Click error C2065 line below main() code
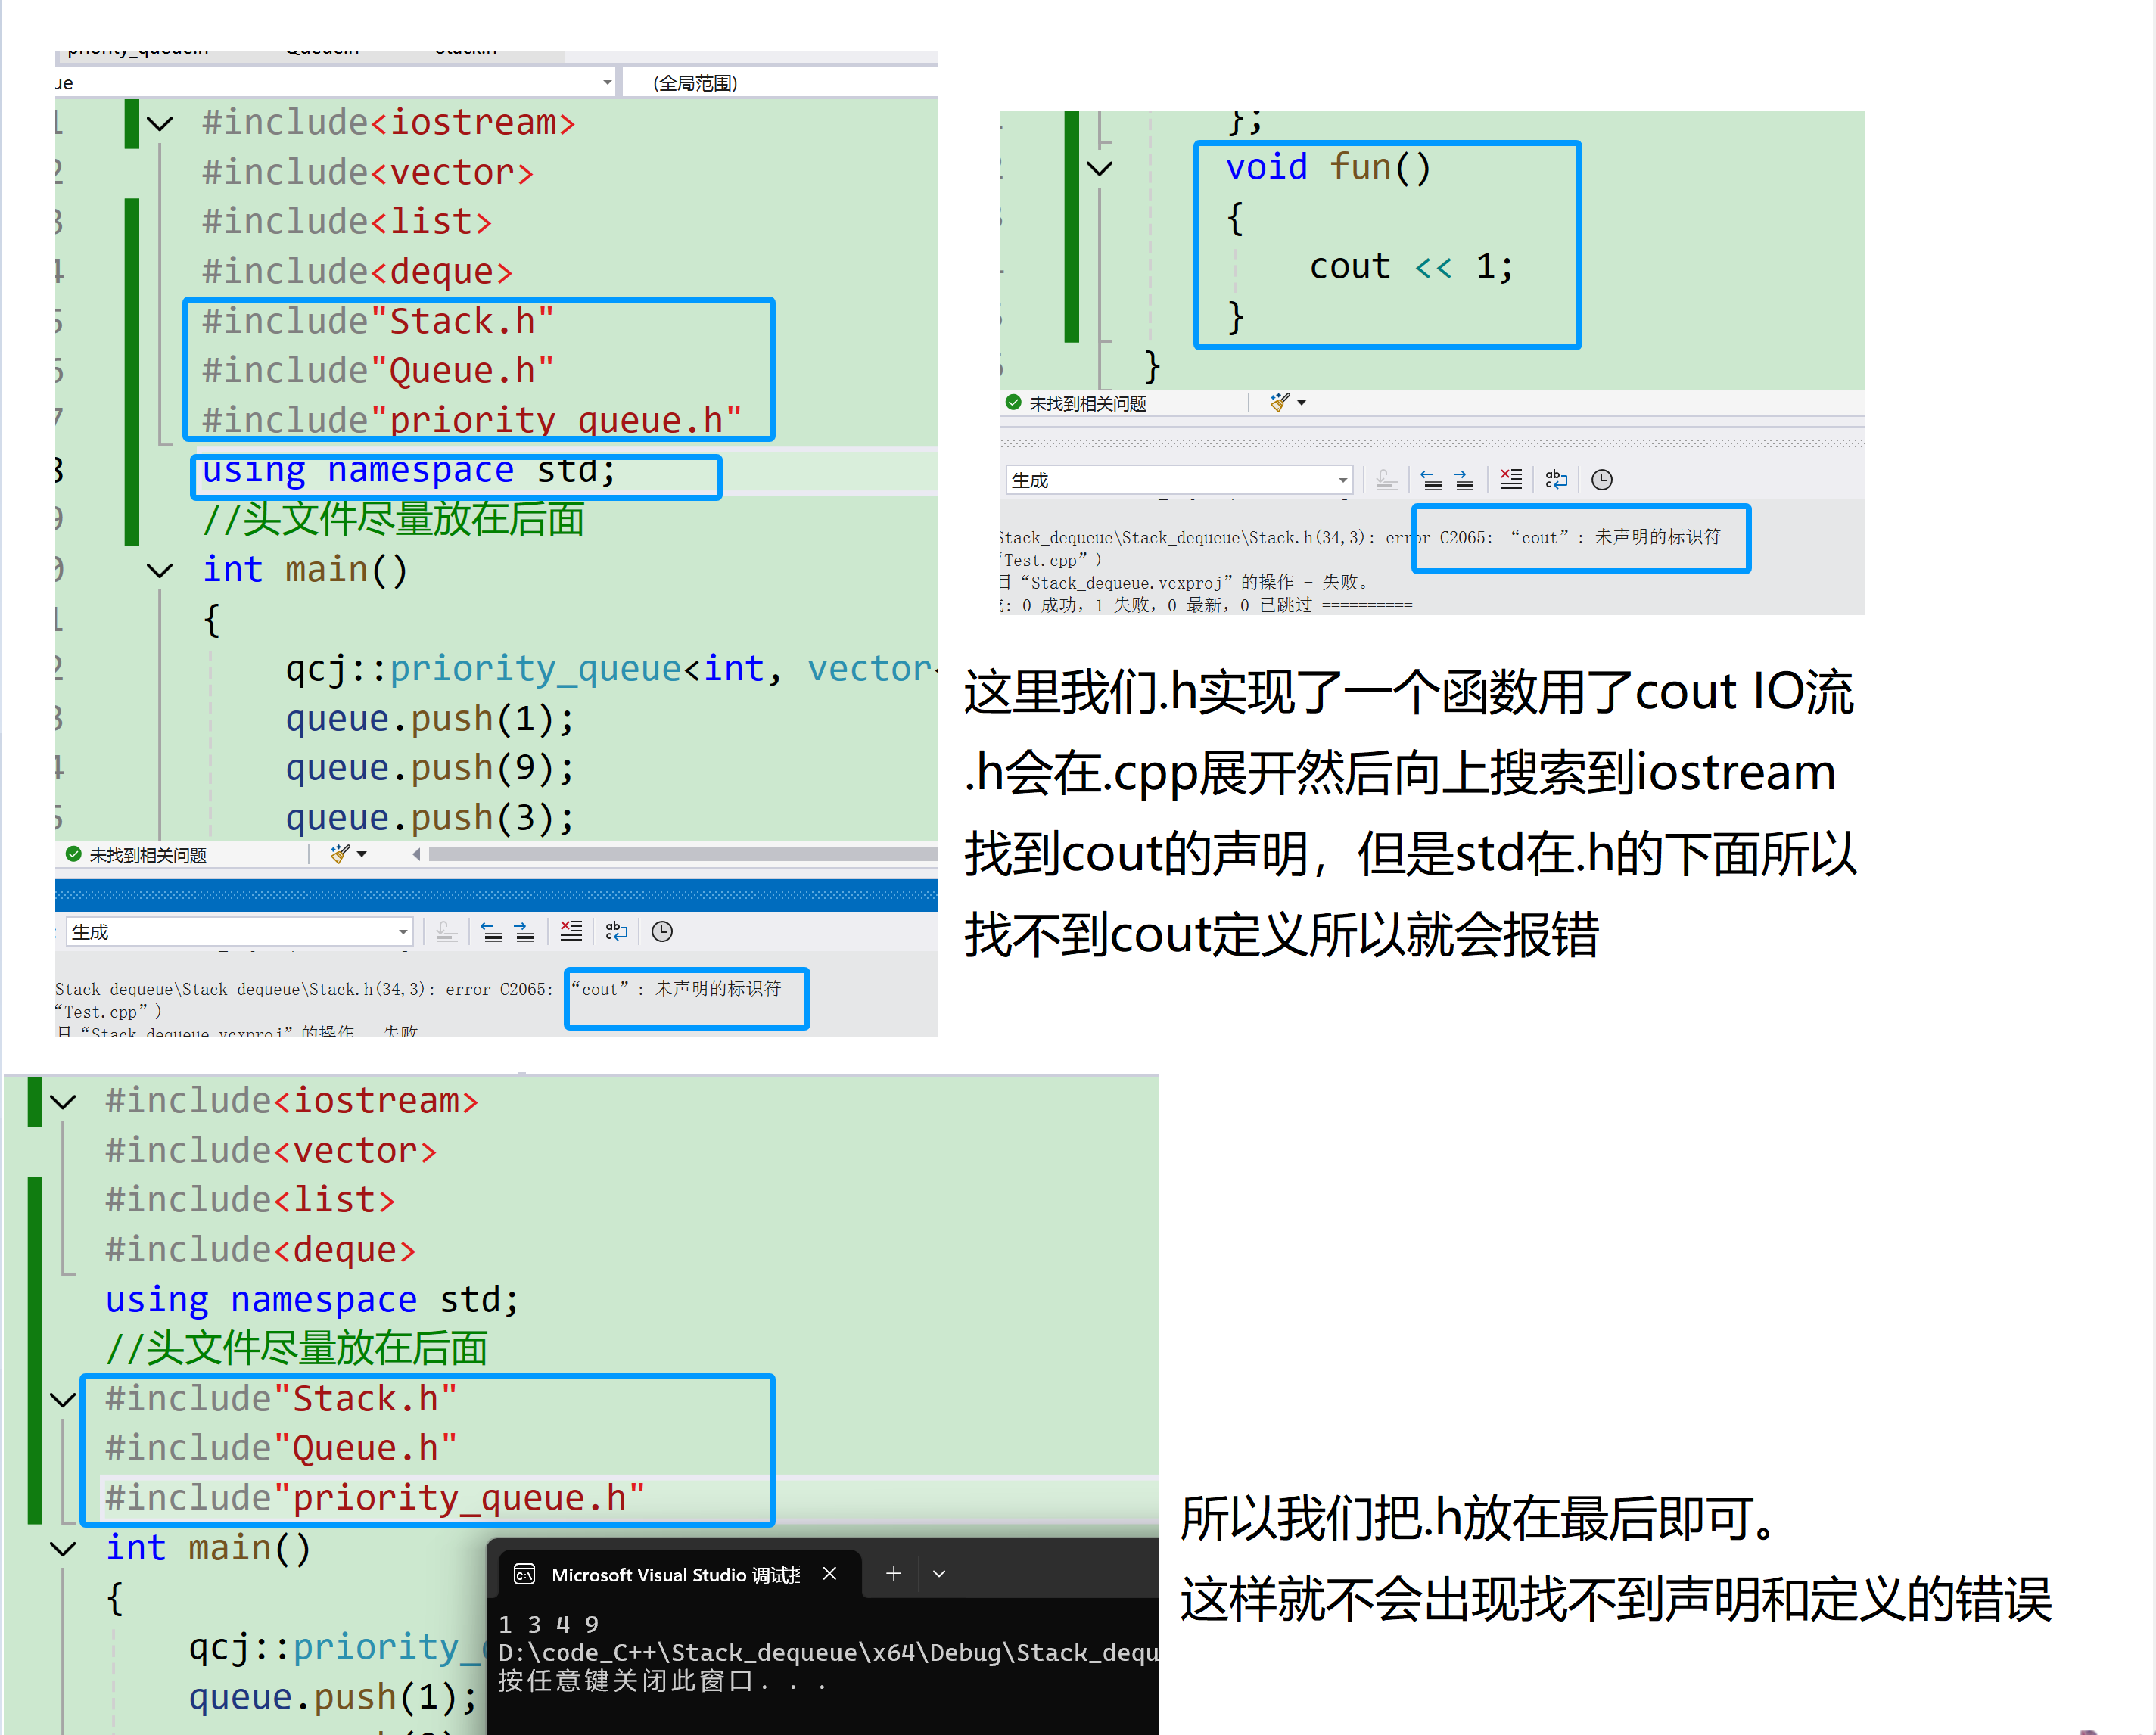2156x1735 pixels. click(x=418, y=988)
